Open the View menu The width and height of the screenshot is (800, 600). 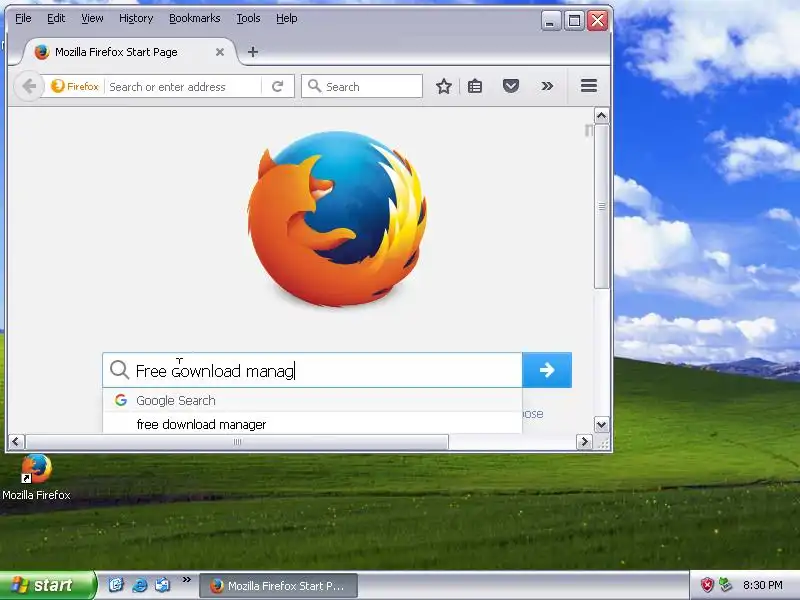(92, 18)
